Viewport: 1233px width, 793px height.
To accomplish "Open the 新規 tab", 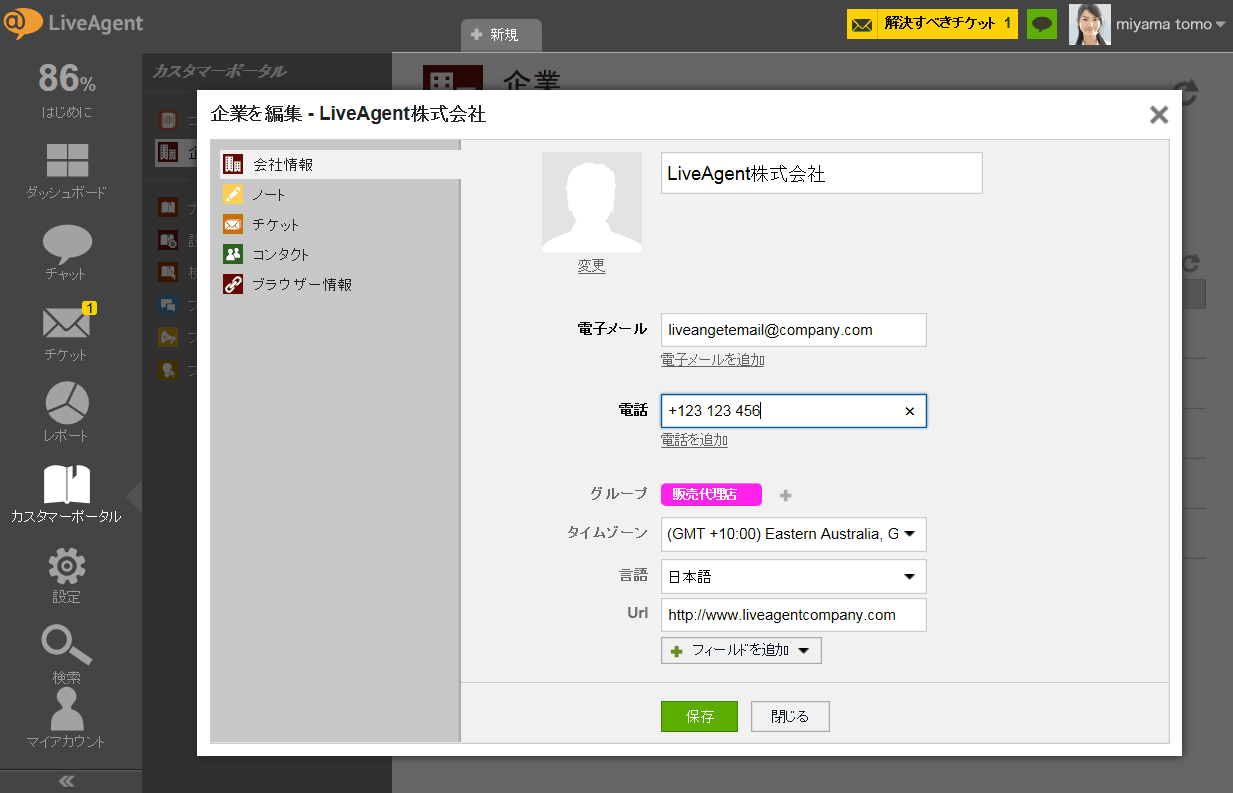I will click(500, 35).
